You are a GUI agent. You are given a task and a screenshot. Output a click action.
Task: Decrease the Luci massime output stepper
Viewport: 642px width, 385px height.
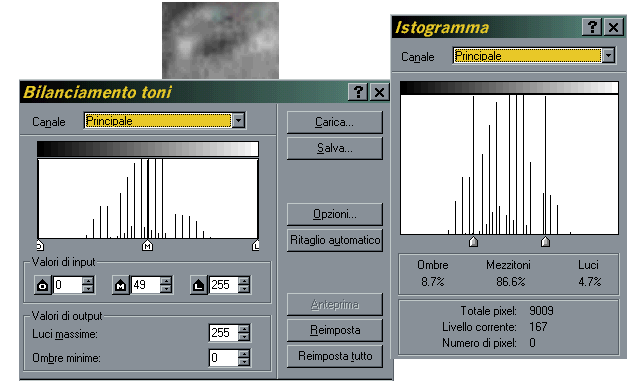click(244, 337)
